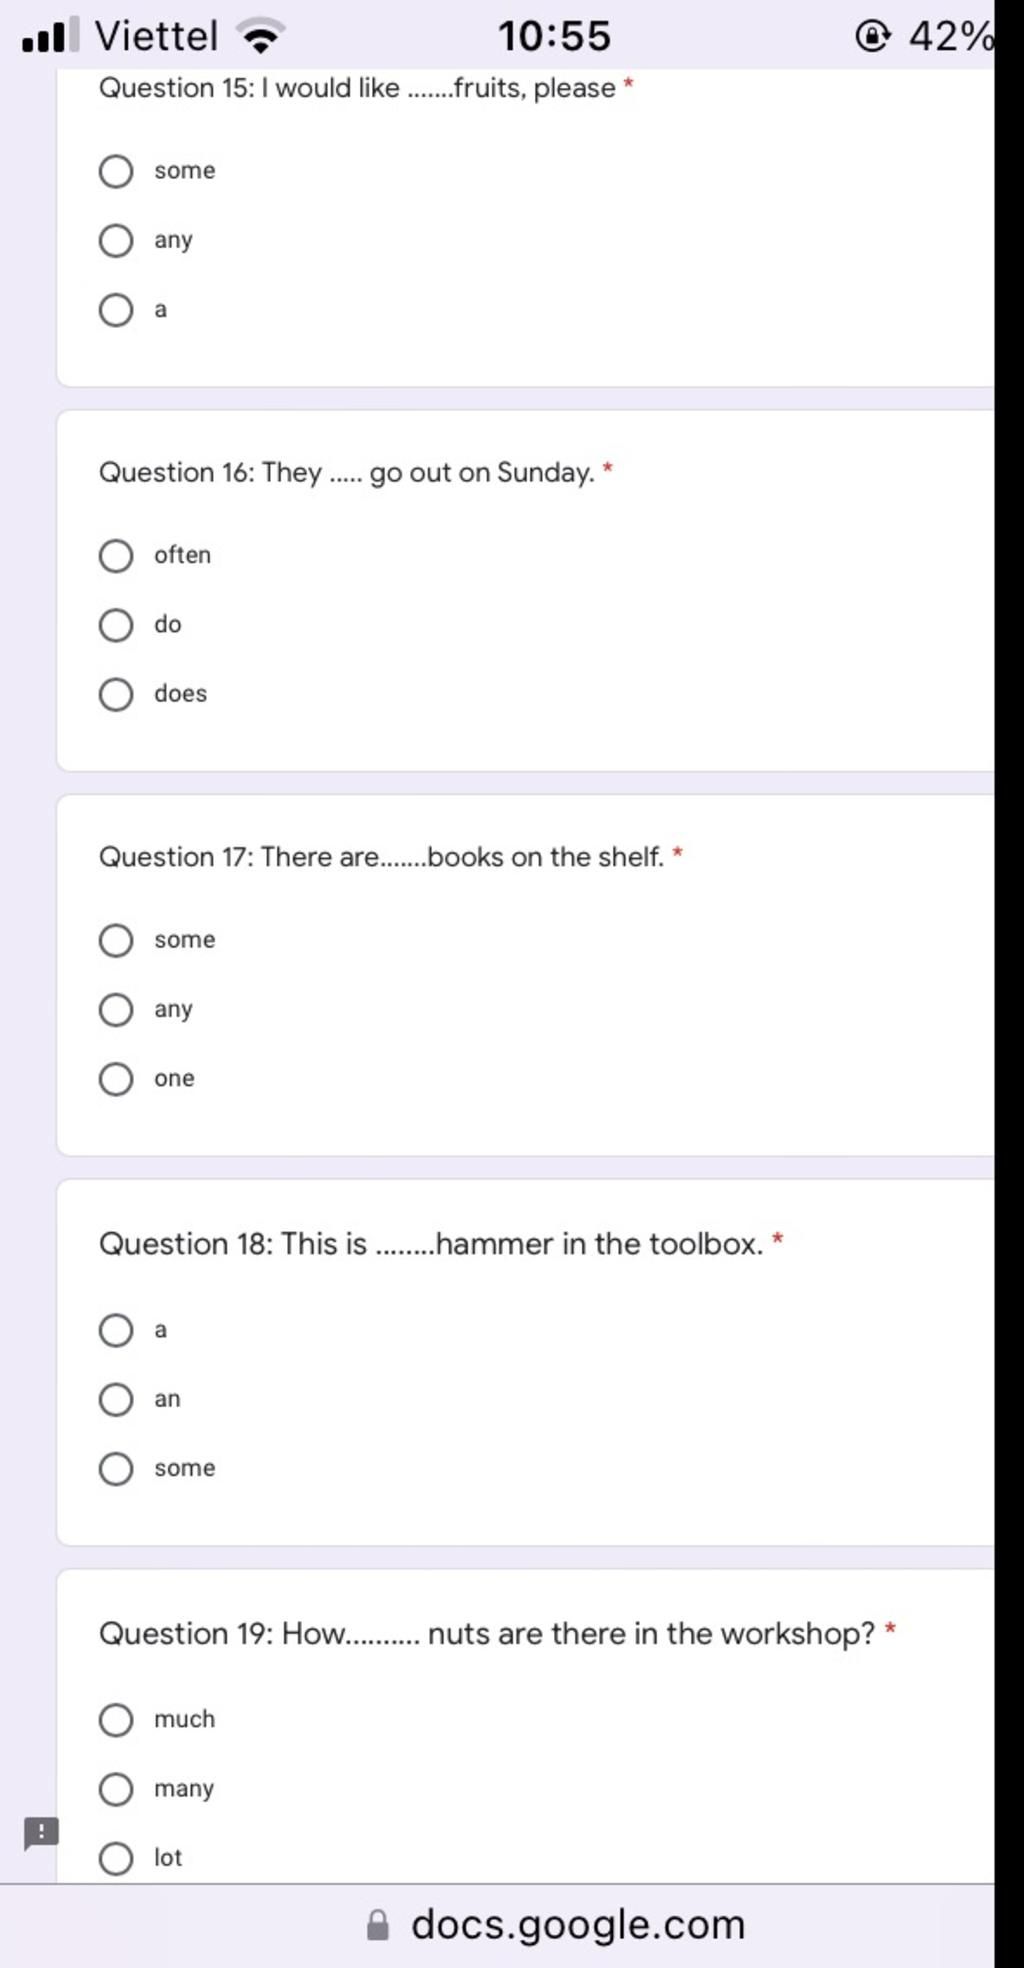Tap the report problem flag icon
The image size is (1024, 1968).
(x=41, y=1834)
